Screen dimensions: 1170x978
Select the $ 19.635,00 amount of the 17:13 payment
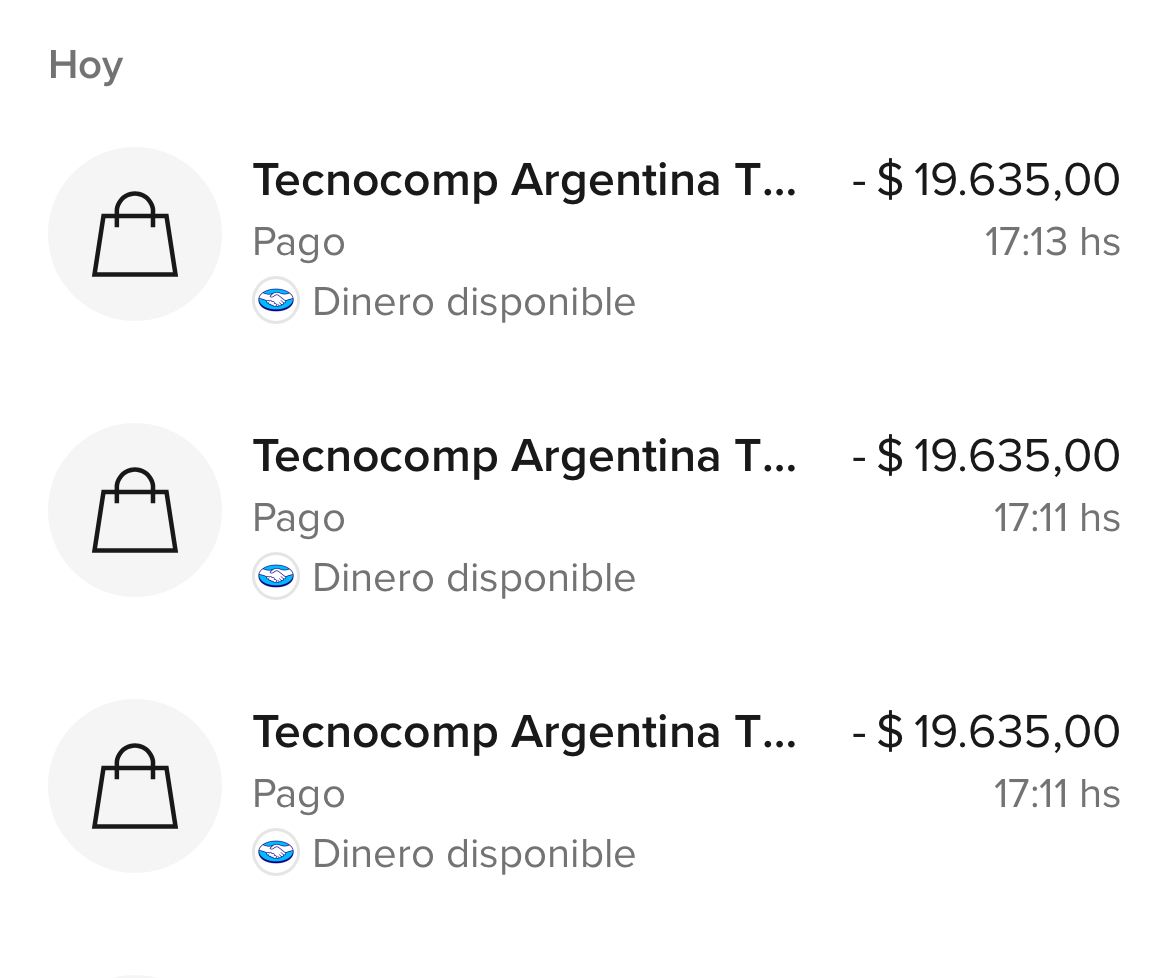pyautogui.click(x=986, y=181)
